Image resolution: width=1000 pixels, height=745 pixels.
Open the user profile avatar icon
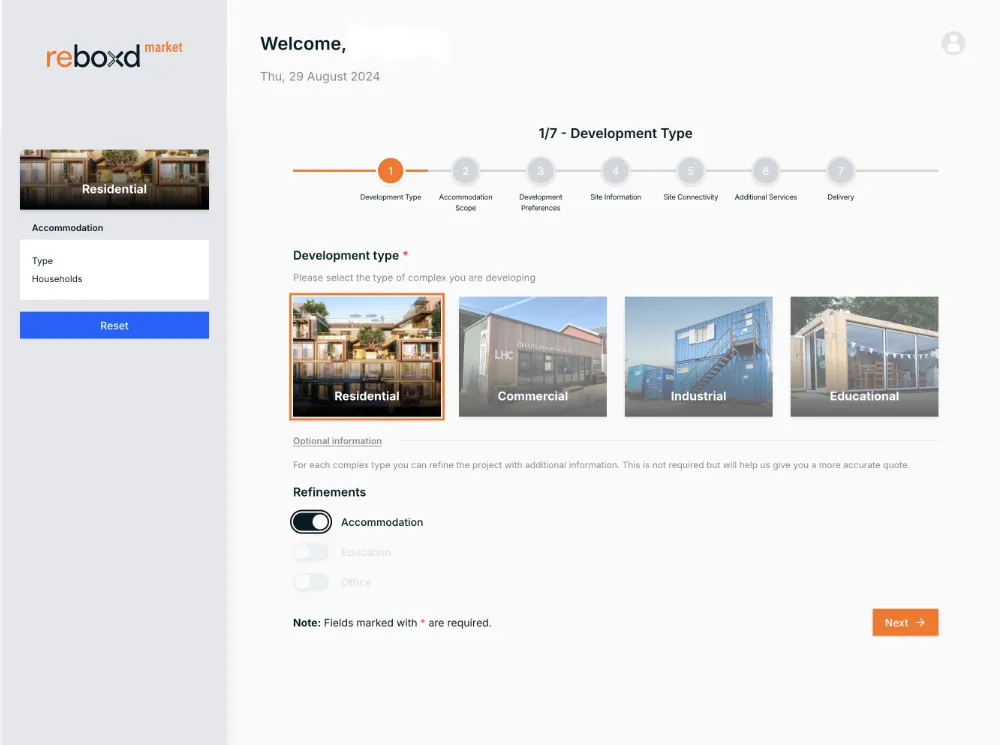click(953, 43)
